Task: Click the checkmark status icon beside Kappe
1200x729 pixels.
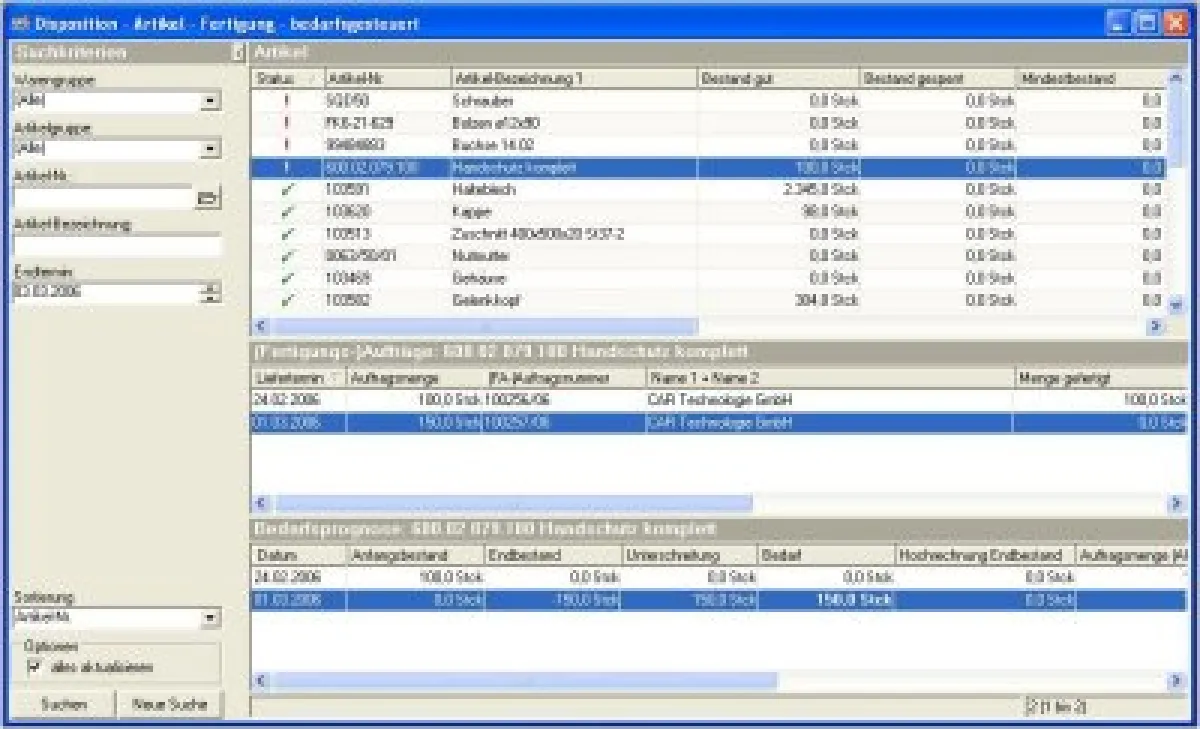Action: point(287,211)
